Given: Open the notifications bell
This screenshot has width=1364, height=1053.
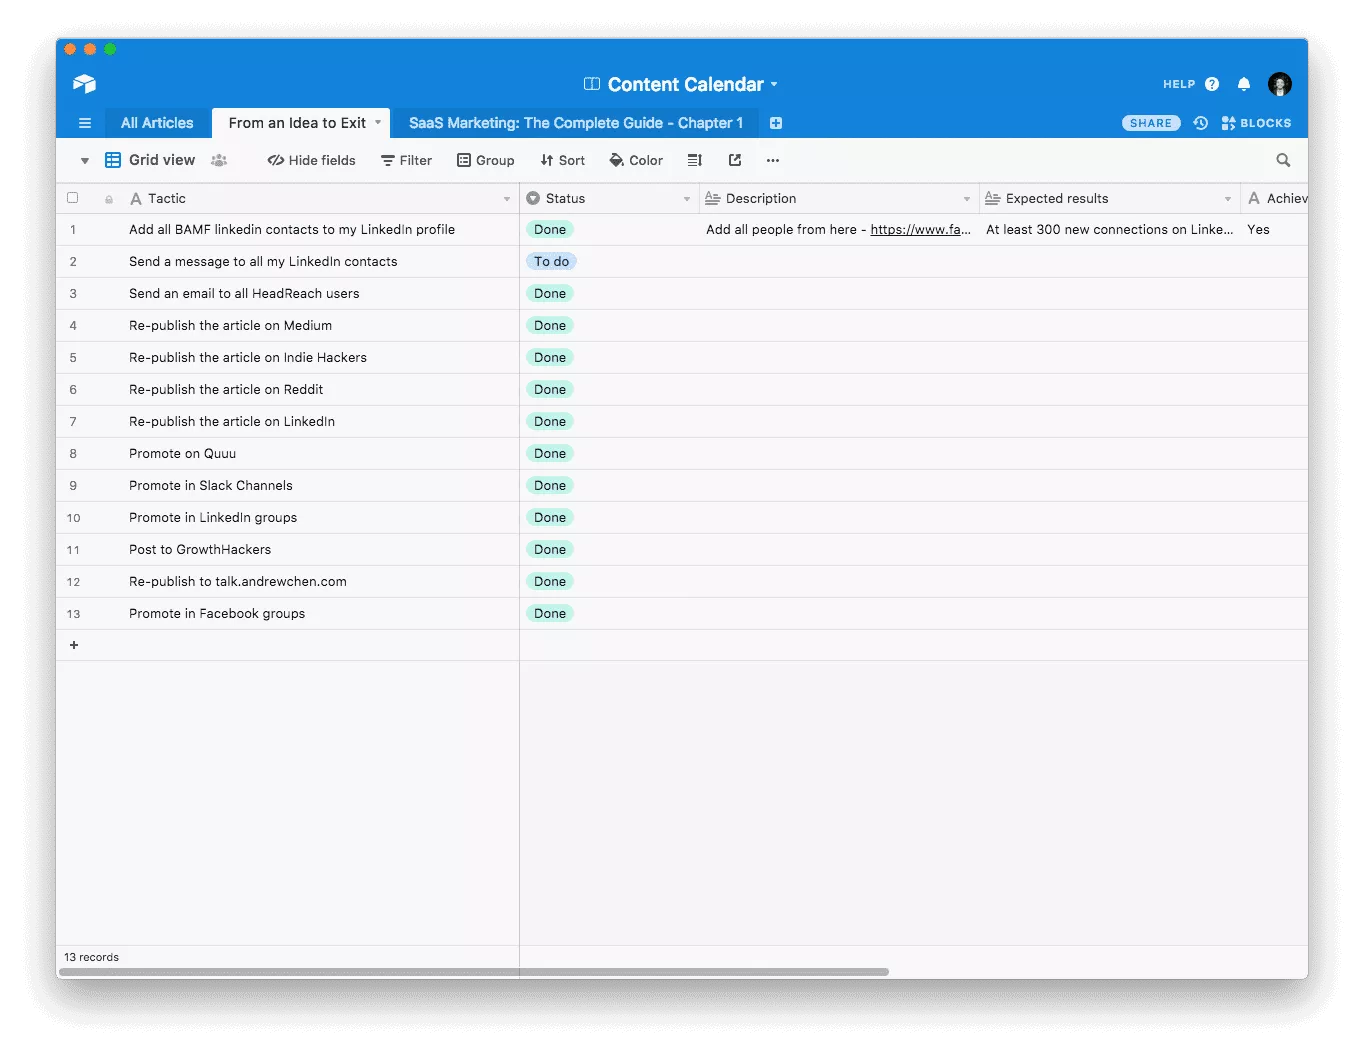Looking at the screenshot, I should point(1244,84).
